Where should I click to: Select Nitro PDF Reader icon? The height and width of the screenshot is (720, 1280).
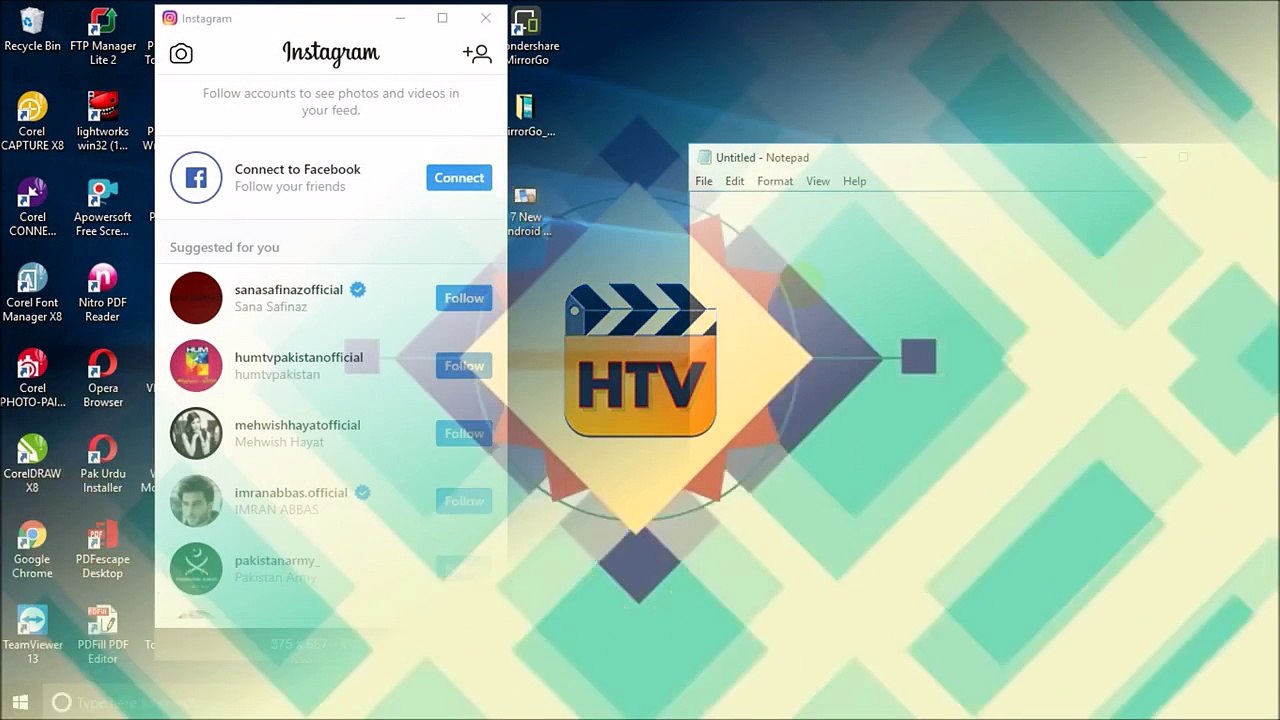103,294
